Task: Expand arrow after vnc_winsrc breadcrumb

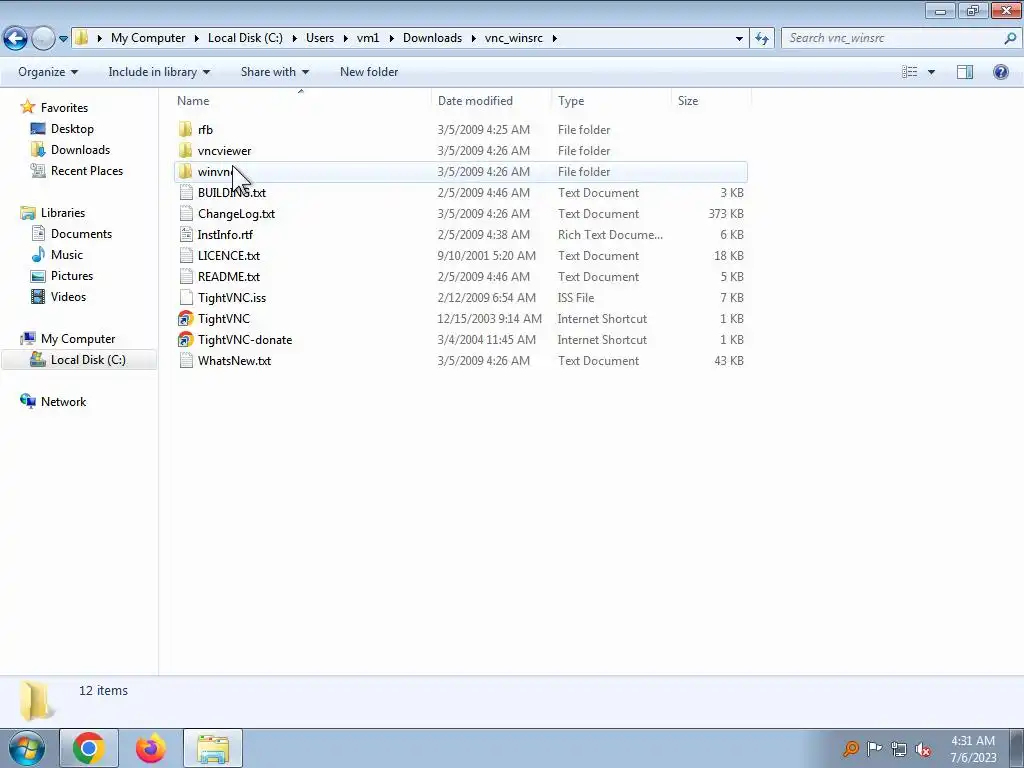Action: tap(554, 38)
